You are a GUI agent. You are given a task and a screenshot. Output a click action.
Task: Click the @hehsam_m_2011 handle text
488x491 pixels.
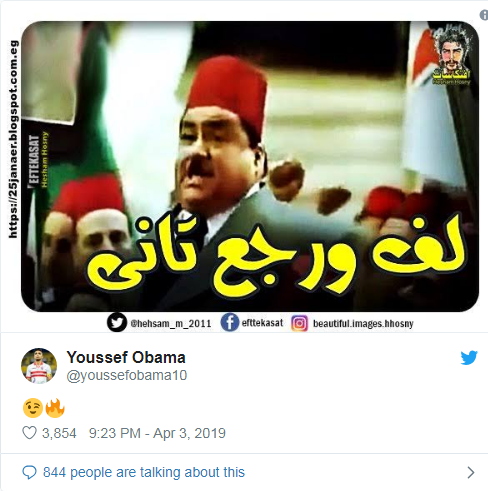click(x=171, y=323)
